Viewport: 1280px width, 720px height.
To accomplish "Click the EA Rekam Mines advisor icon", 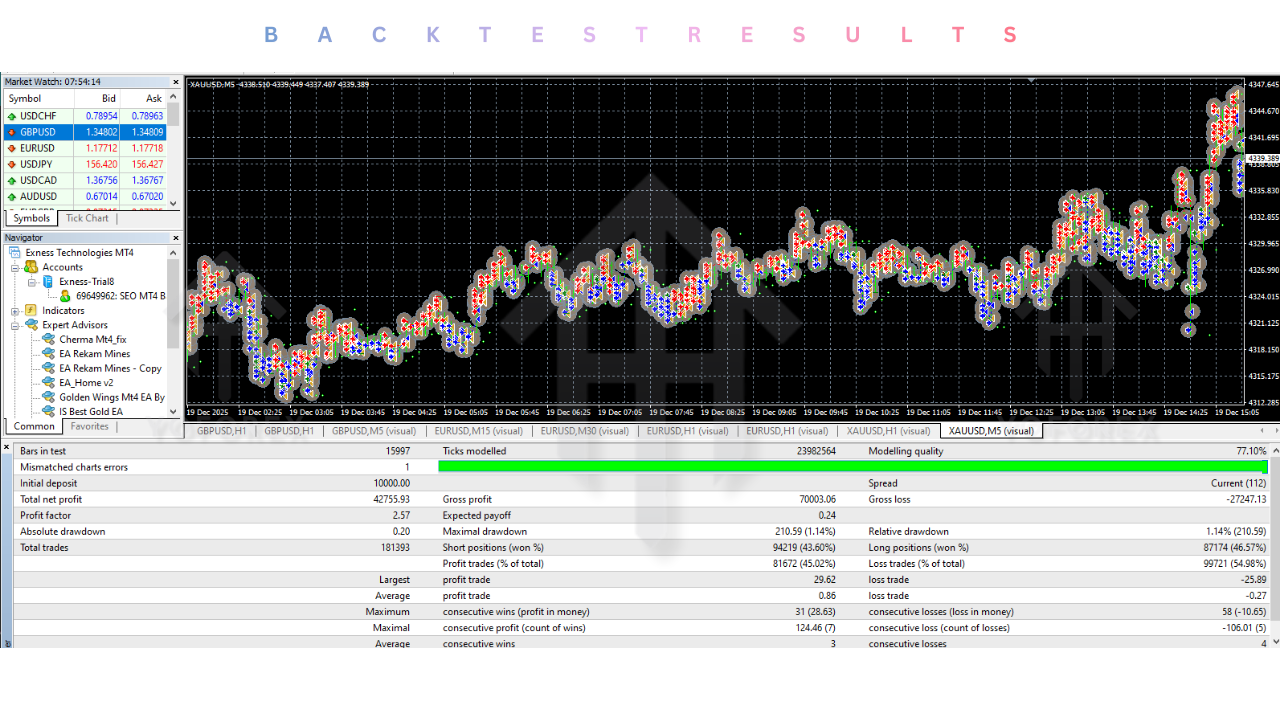I will (48, 354).
